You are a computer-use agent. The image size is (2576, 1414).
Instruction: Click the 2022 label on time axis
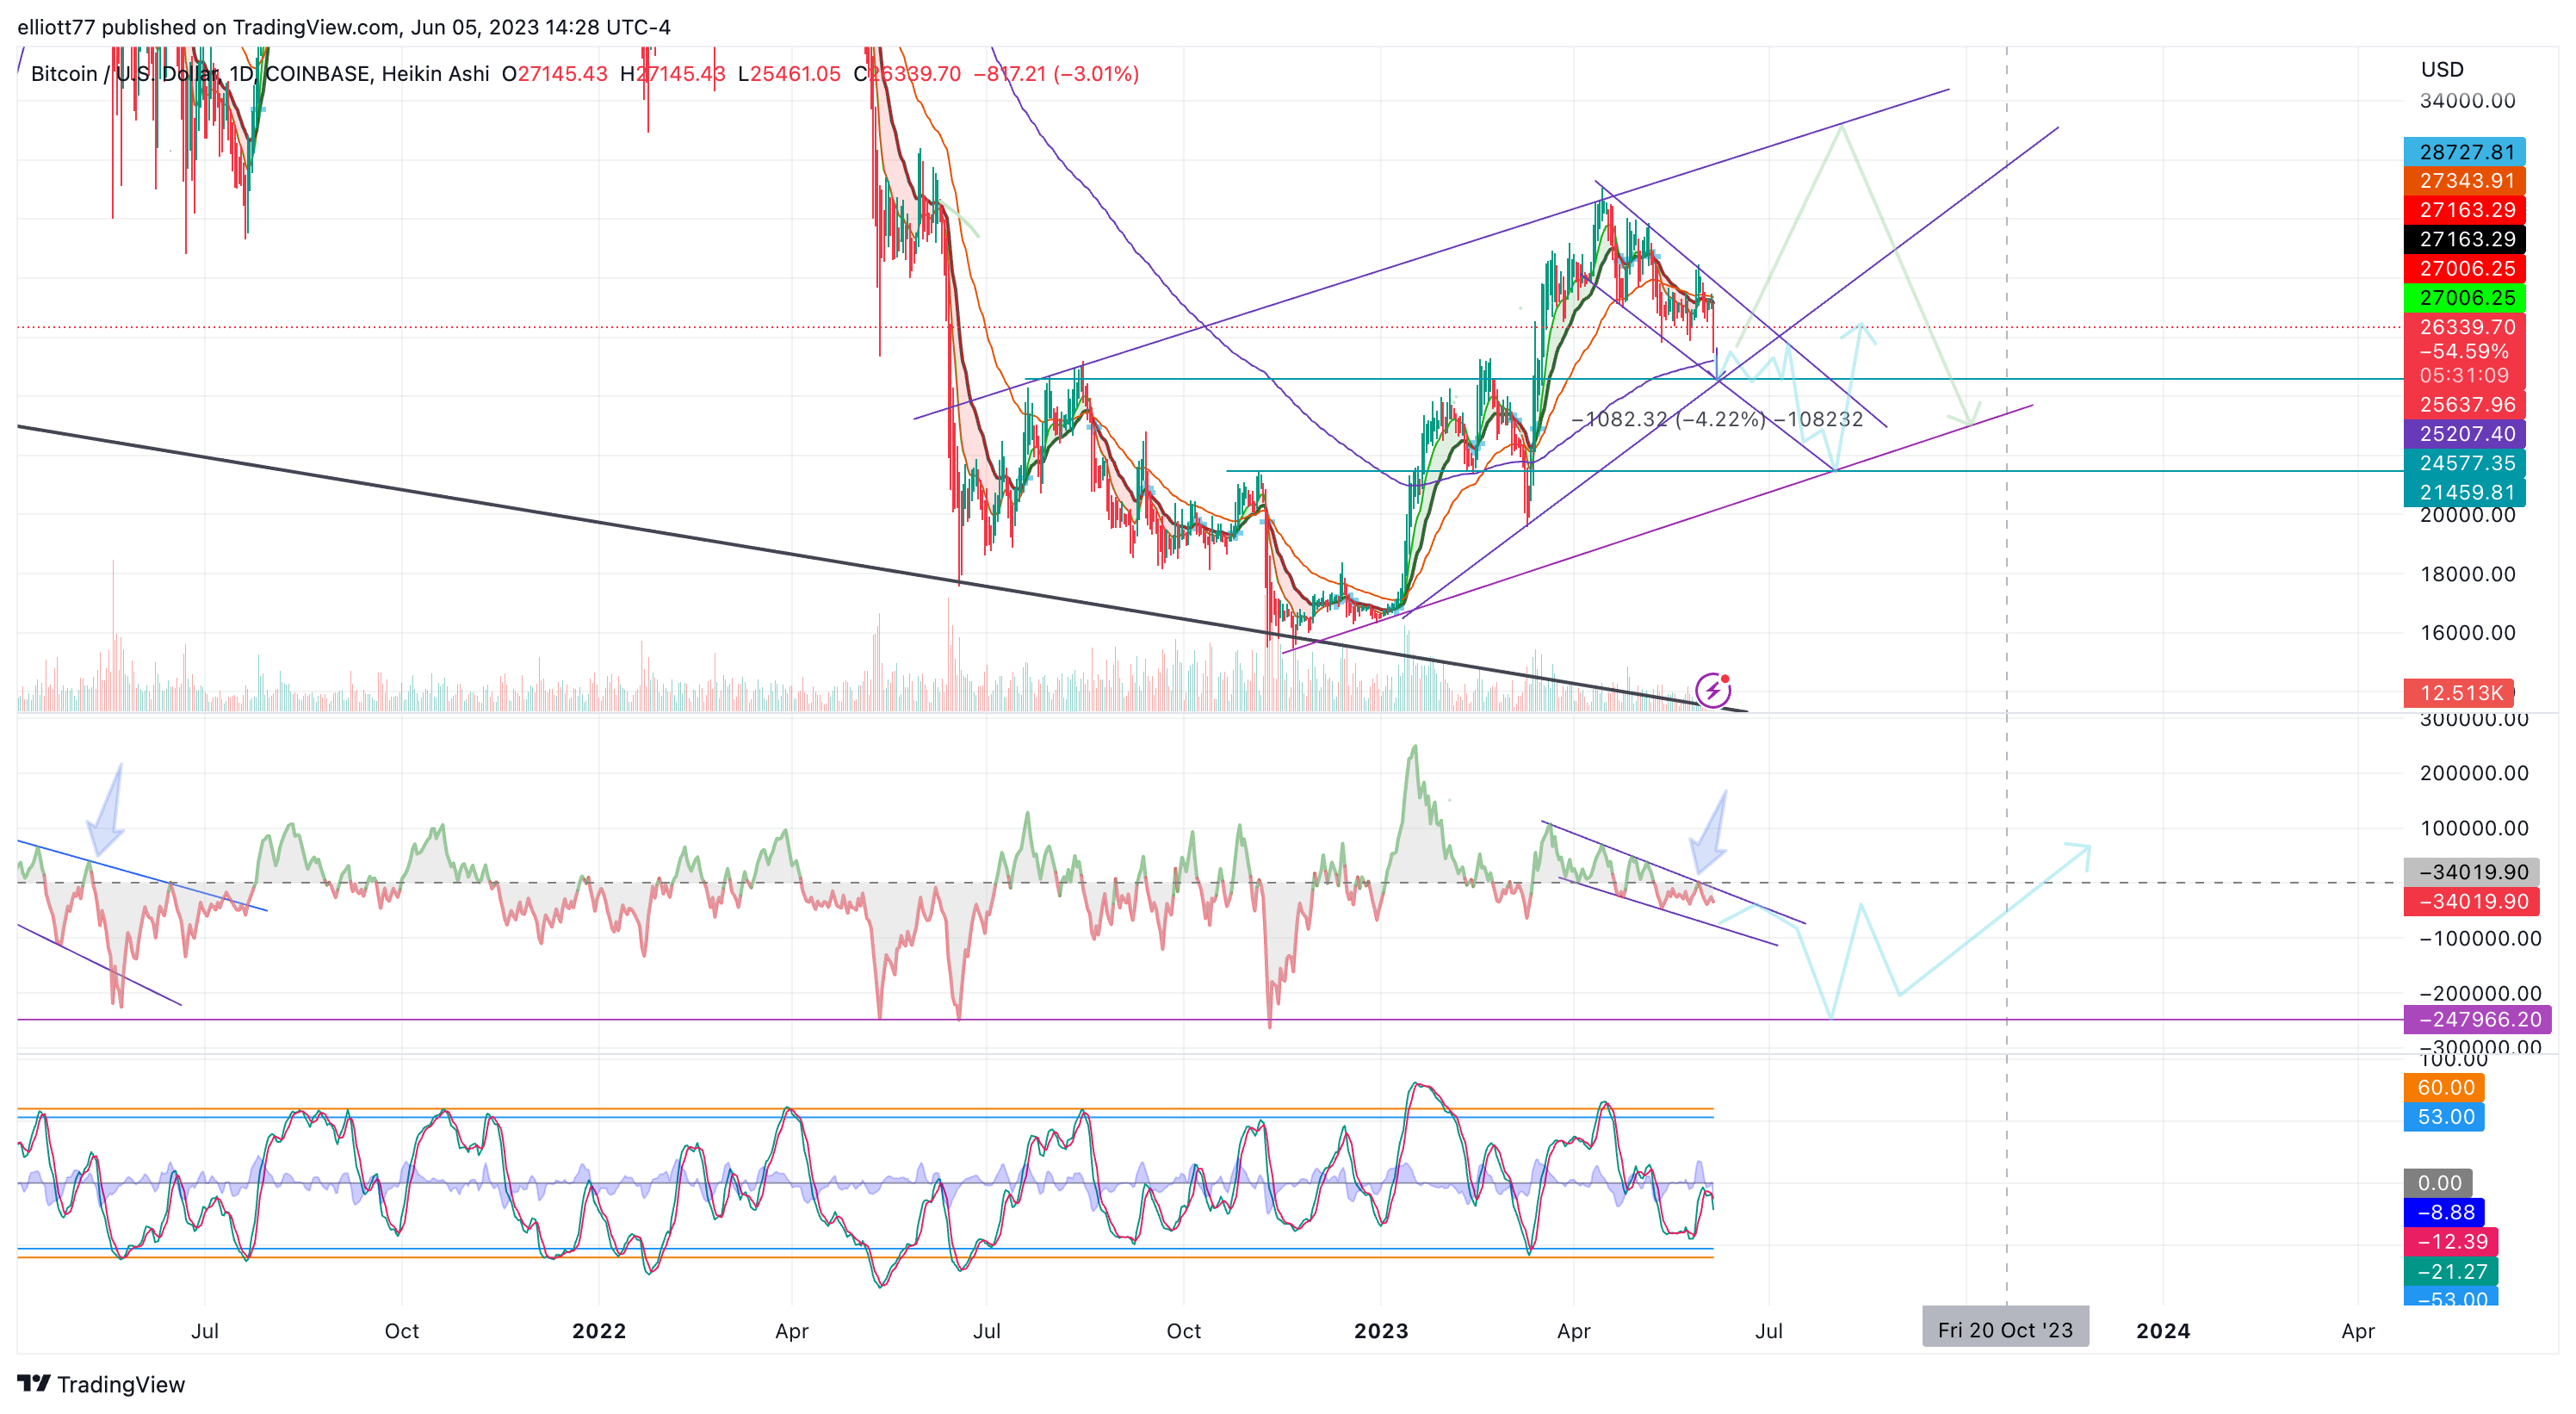click(x=599, y=1331)
